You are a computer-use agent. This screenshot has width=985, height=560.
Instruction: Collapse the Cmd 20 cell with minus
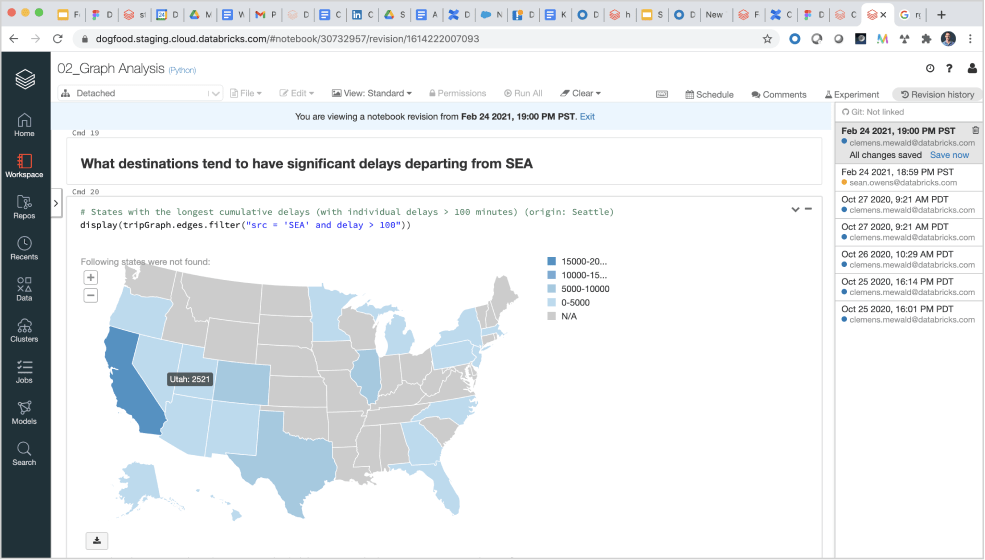tap(808, 209)
